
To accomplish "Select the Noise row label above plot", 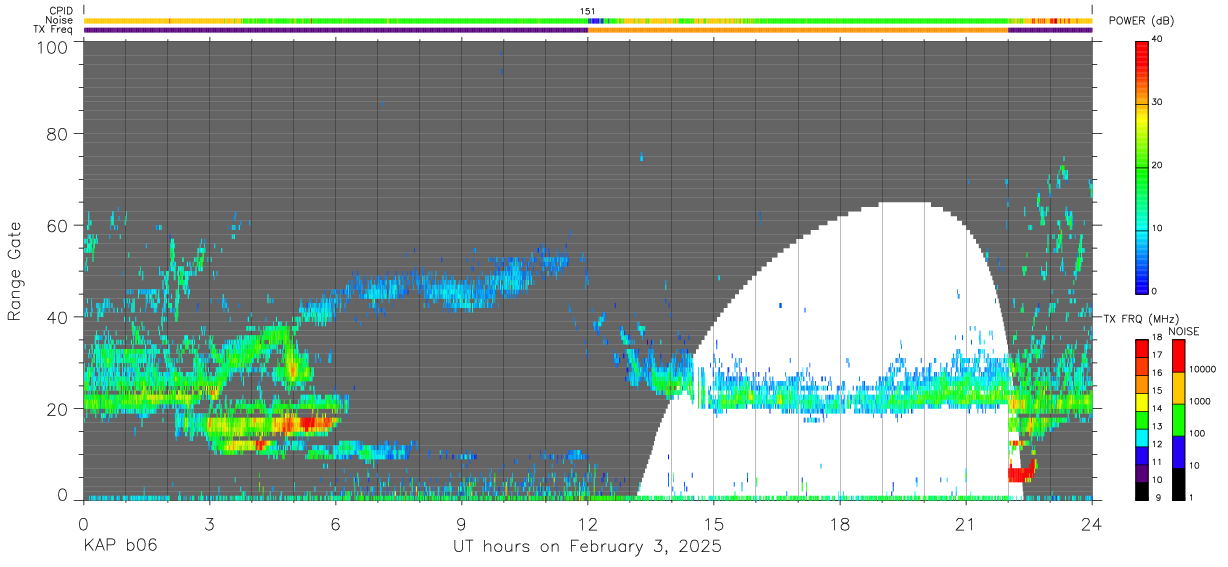I will (x=60, y=20).
